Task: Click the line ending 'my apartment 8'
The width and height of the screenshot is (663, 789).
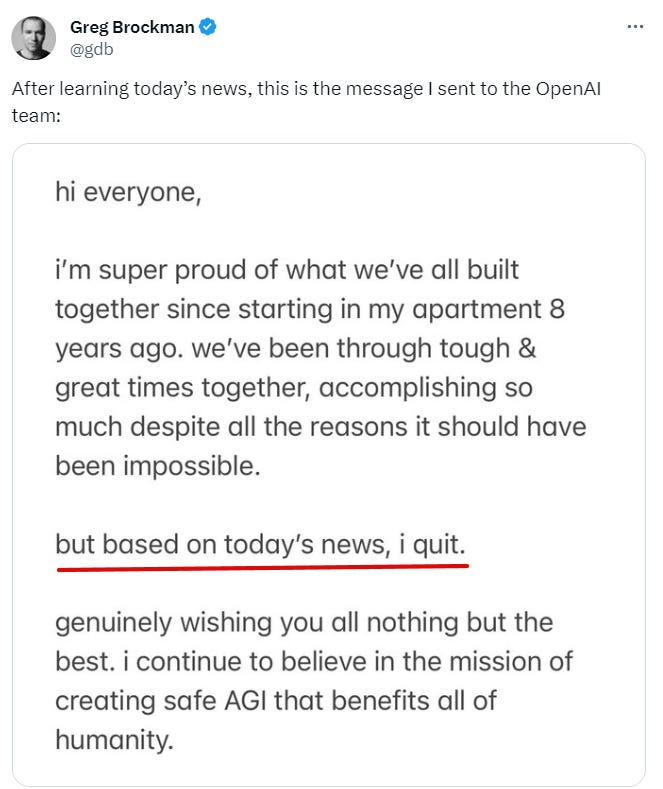Action: 310,309
